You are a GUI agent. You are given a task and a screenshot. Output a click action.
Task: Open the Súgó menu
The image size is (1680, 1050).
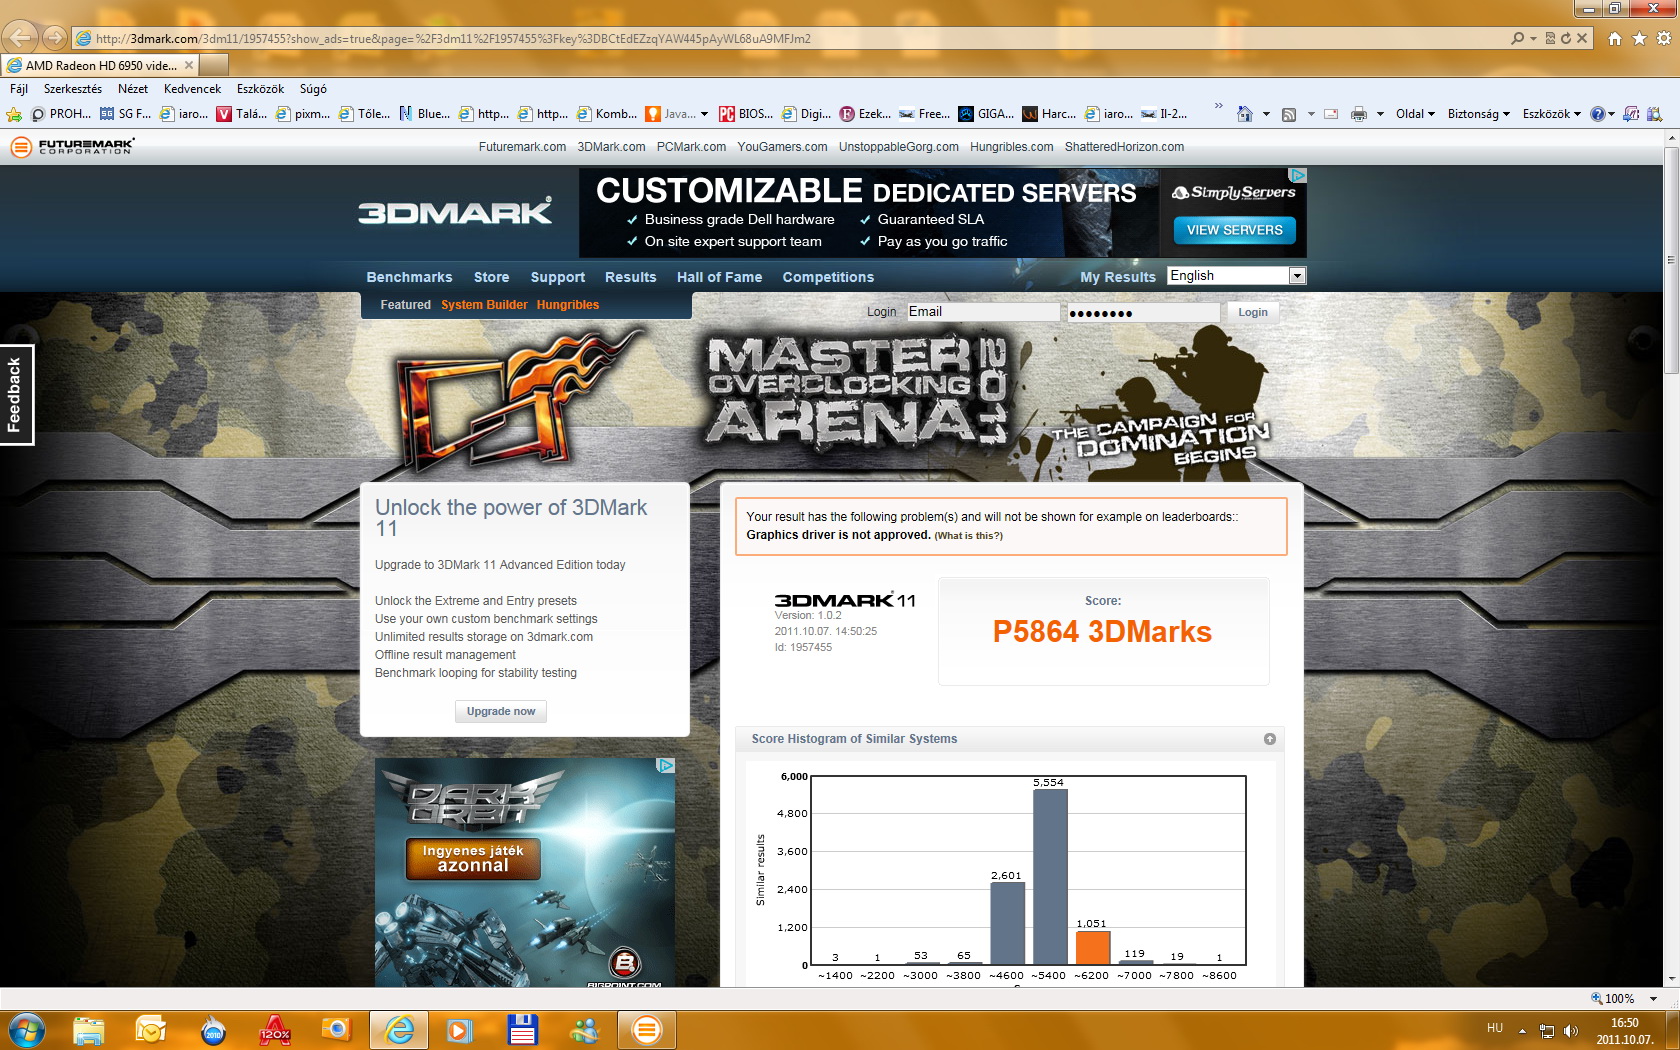(313, 89)
